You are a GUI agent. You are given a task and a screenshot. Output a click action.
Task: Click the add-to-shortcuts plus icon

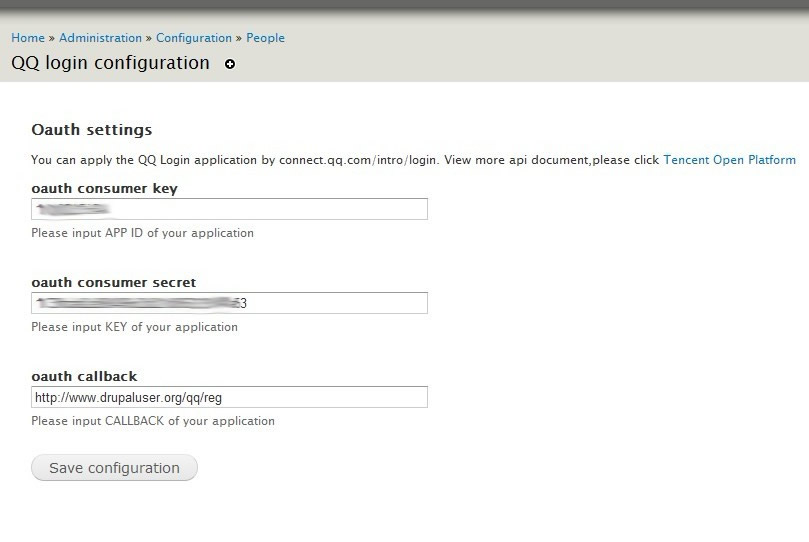pyautogui.click(x=230, y=65)
